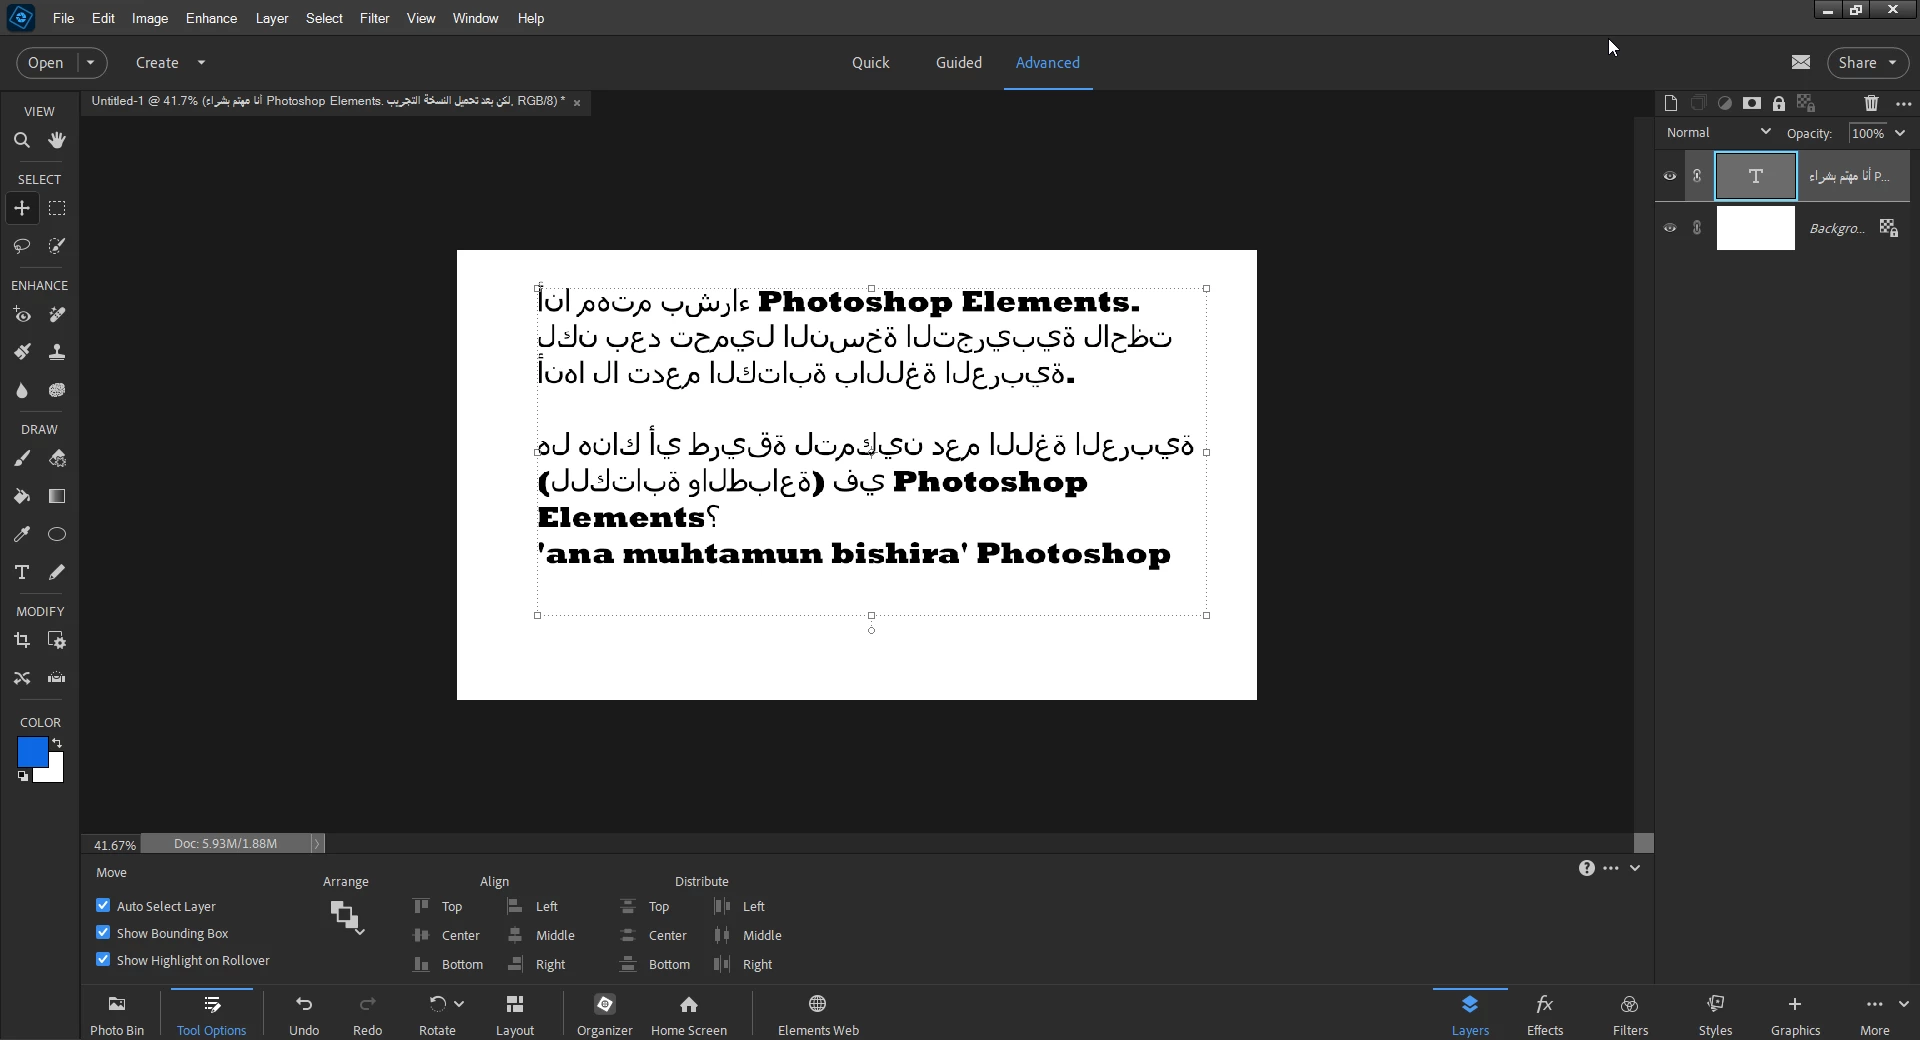Expand the More panel arrow
The height and width of the screenshot is (1040, 1920).
[1904, 1004]
